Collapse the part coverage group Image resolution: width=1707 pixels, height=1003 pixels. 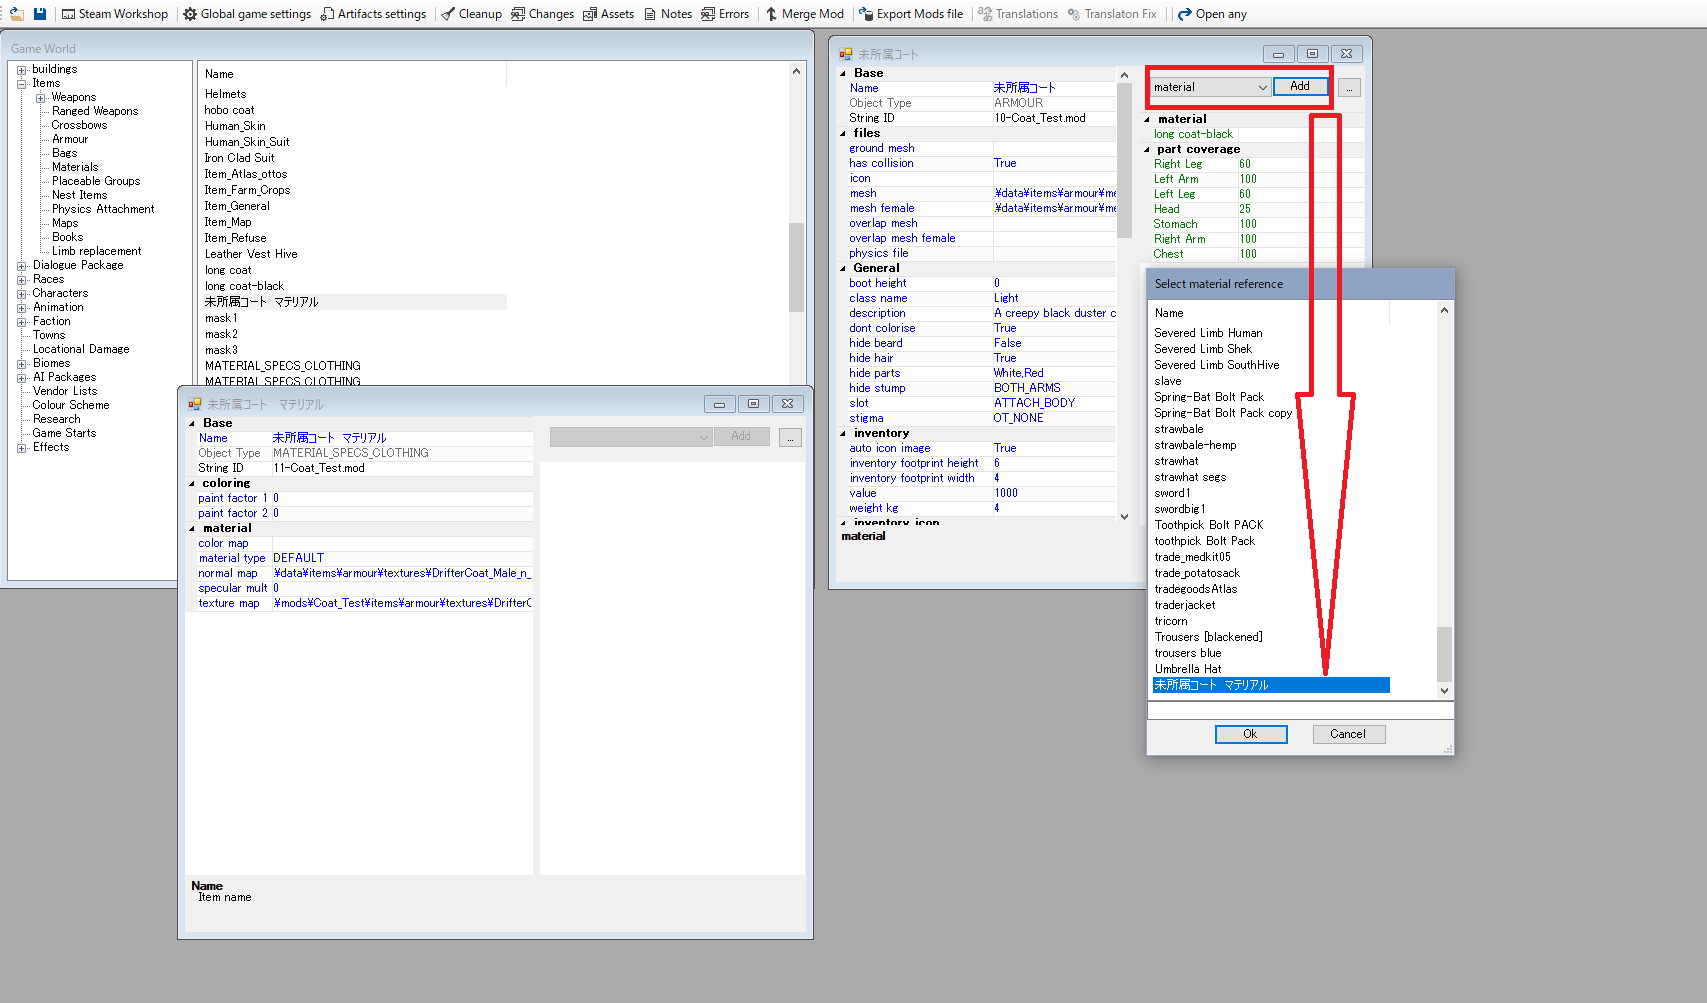pos(1147,149)
